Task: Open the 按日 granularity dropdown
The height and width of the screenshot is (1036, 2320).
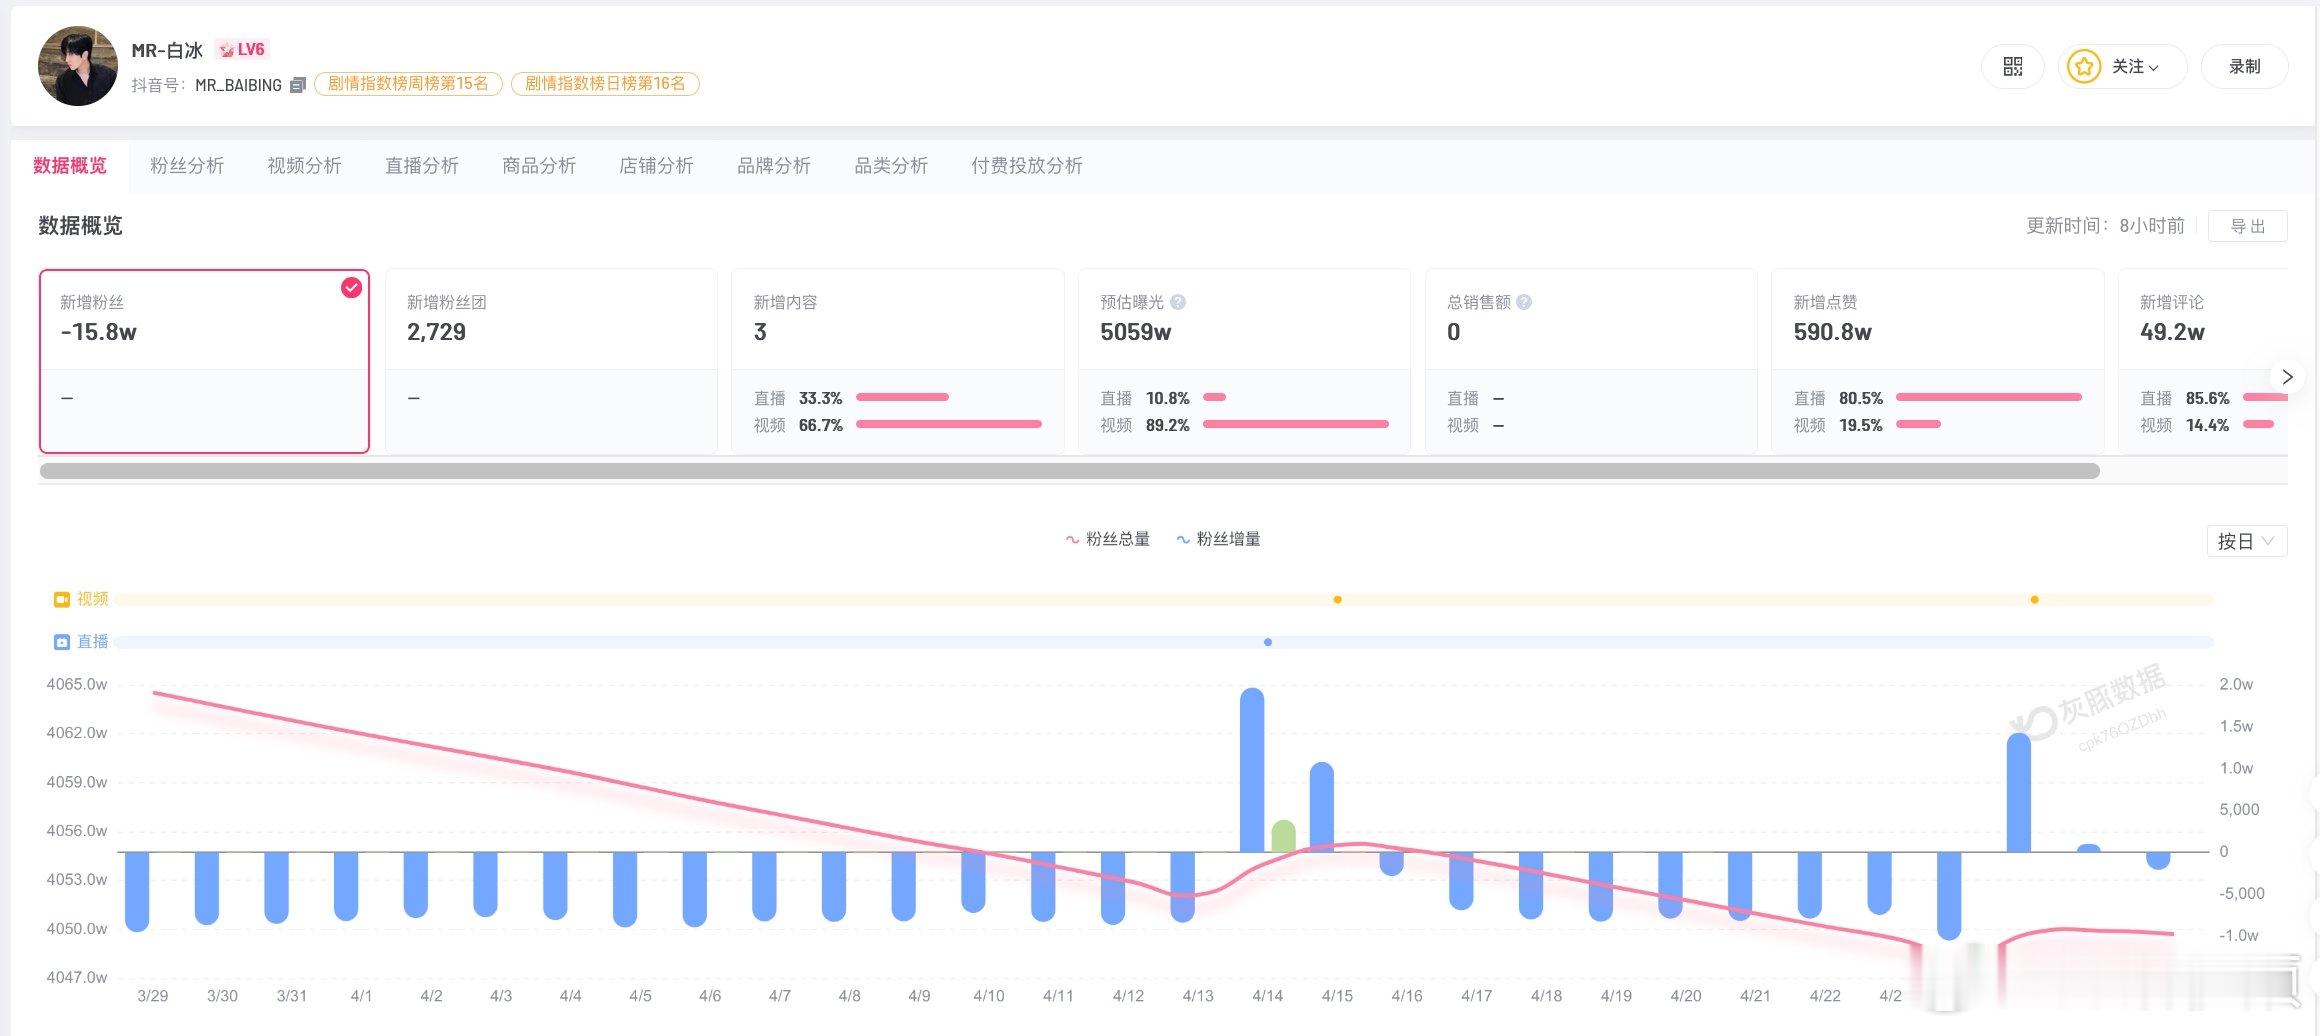Action: [x=2246, y=541]
